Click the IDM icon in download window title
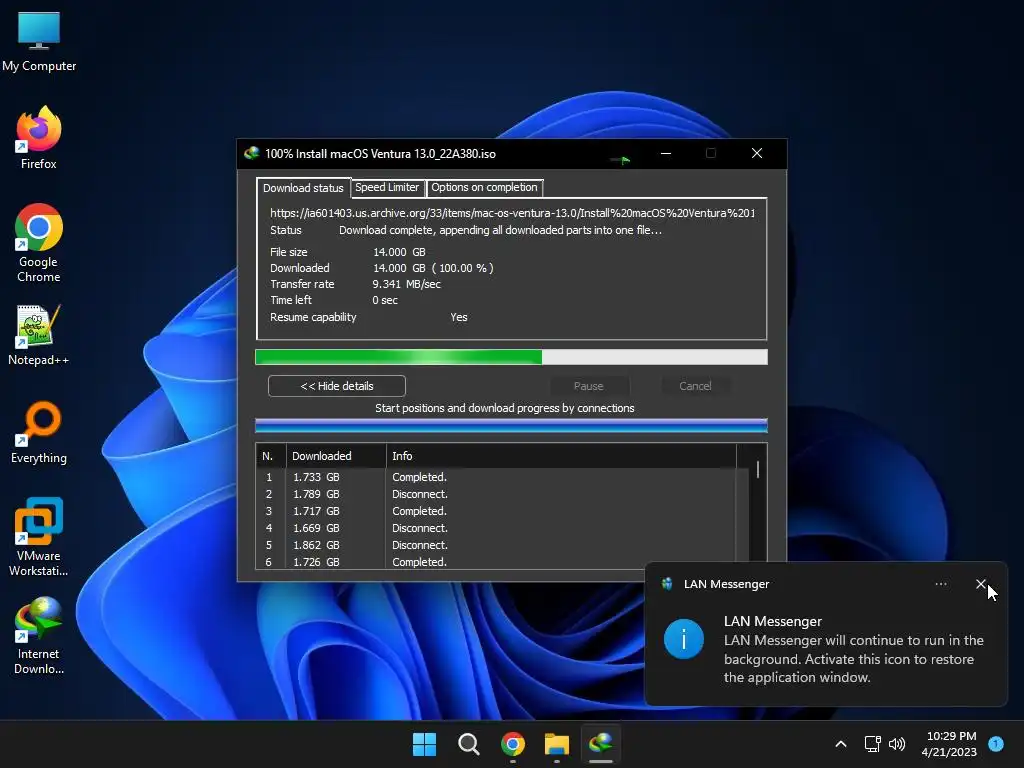1024x768 pixels. click(x=251, y=153)
